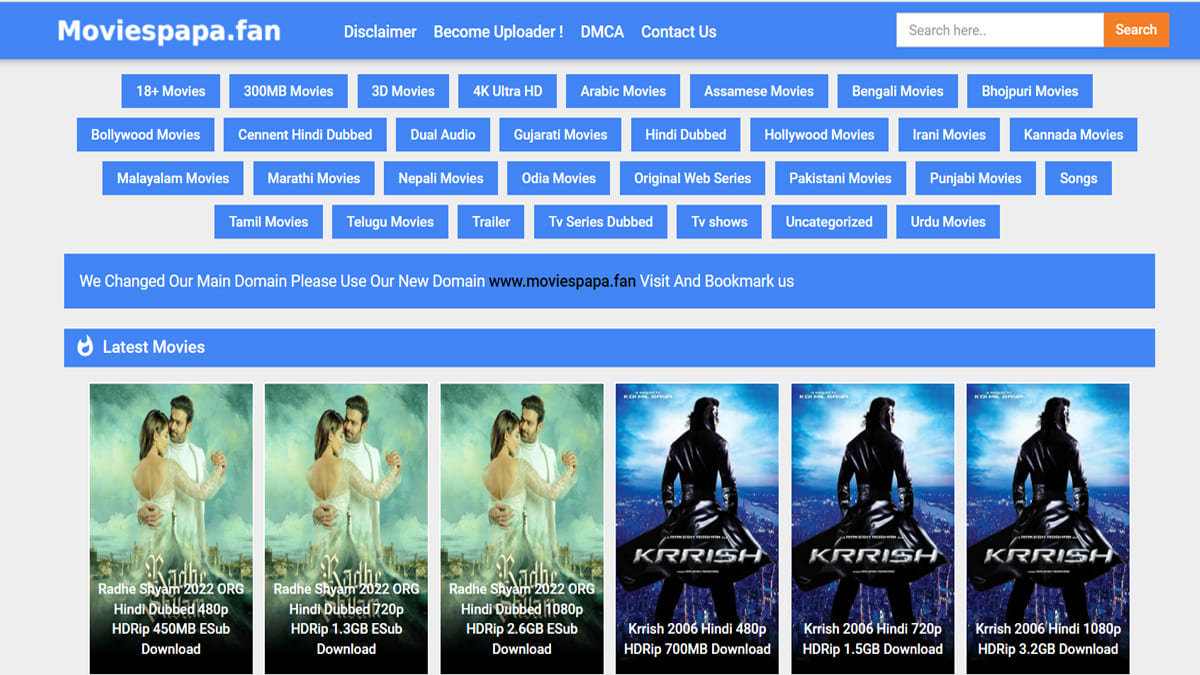Open the DMCA menu link

click(x=602, y=32)
